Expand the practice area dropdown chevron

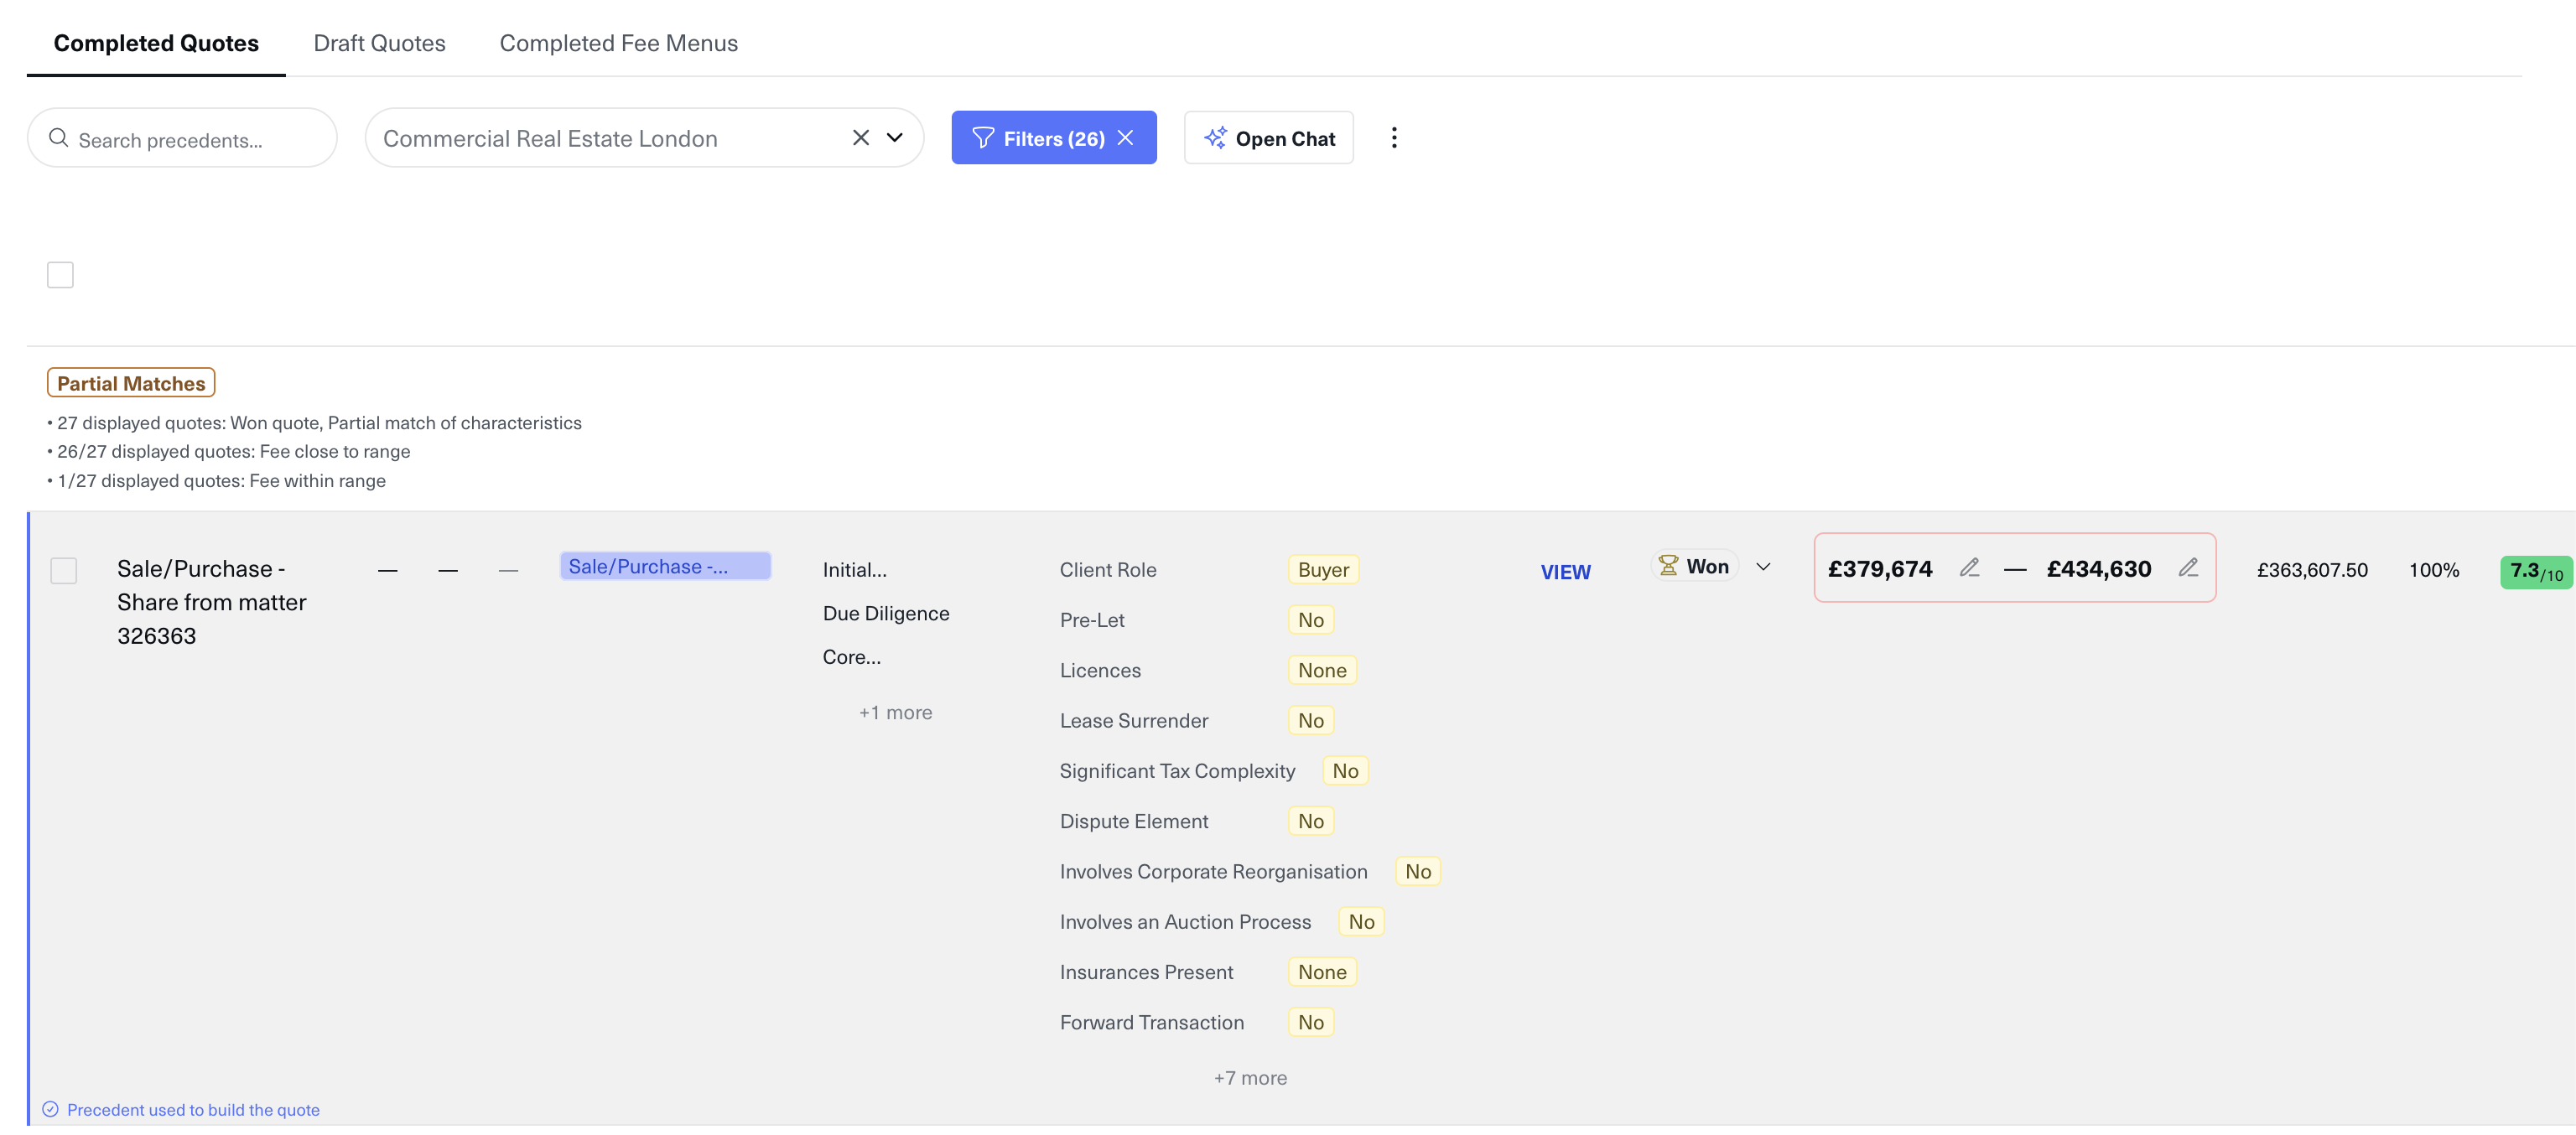895,138
